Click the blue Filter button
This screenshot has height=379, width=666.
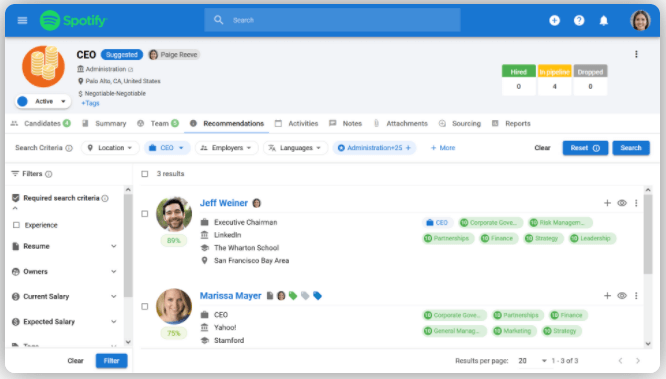(111, 361)
